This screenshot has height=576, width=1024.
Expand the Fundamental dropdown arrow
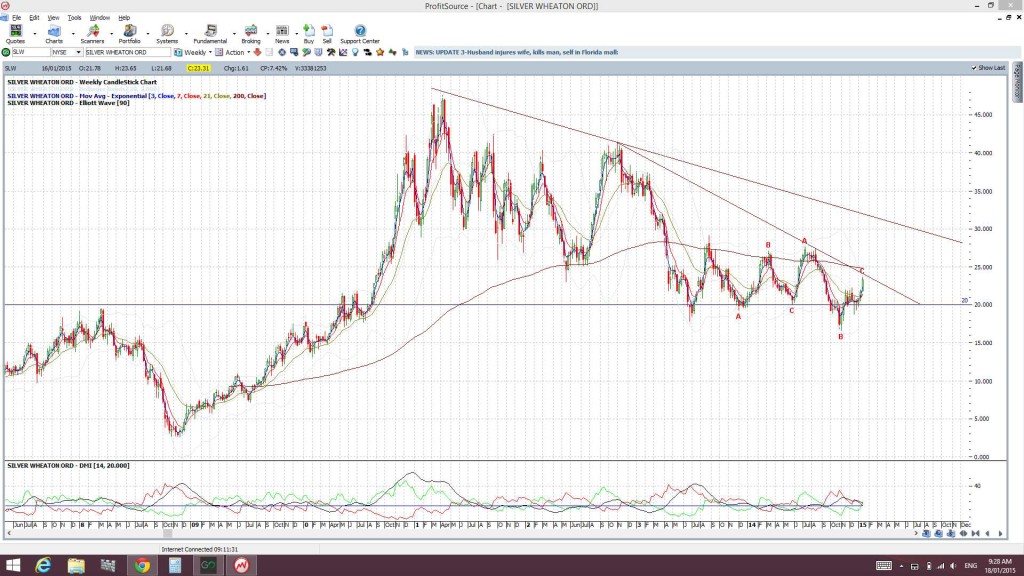point(234,34)
